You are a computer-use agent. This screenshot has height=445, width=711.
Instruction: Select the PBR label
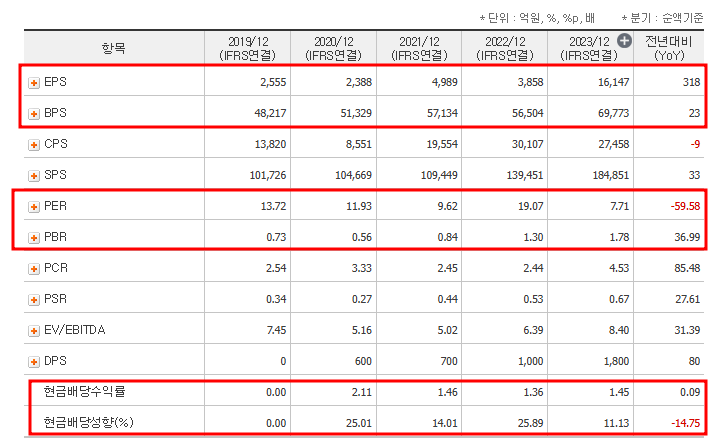[55, 237]
